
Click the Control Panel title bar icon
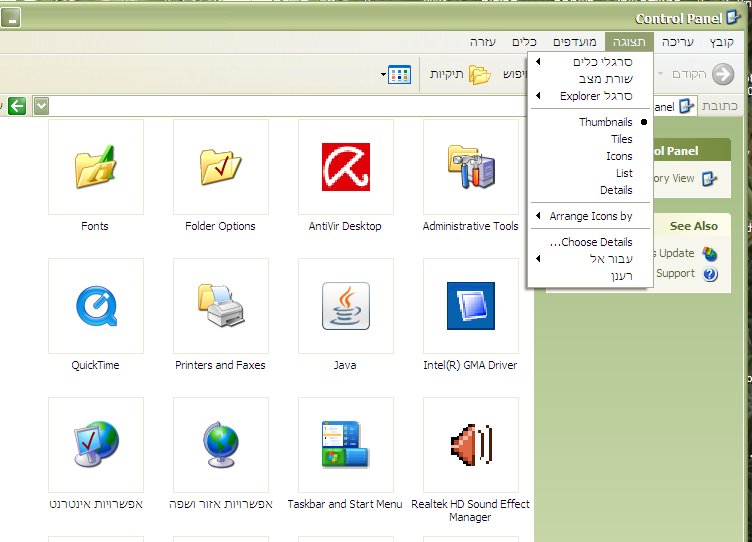coord(733,18)
